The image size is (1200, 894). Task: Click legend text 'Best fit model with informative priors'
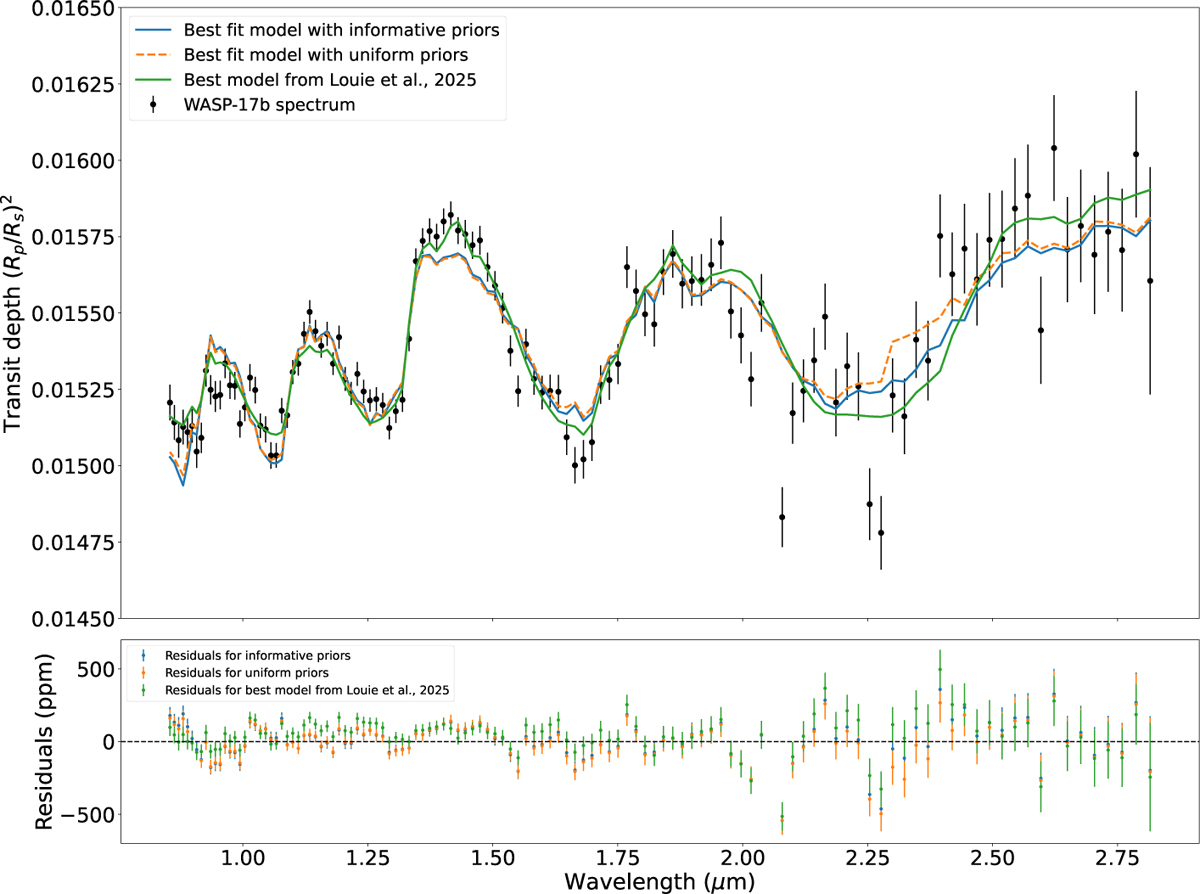click(x=340, y=31)
